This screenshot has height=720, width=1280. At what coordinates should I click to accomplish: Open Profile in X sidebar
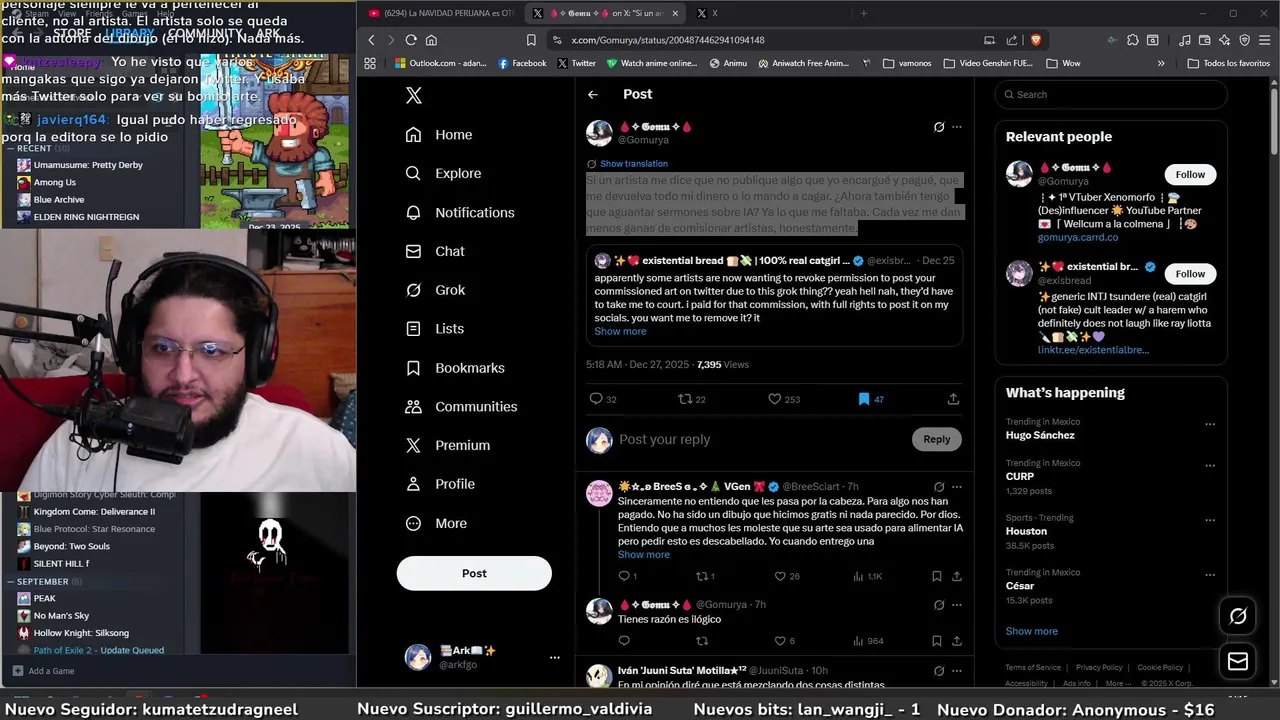440,484
